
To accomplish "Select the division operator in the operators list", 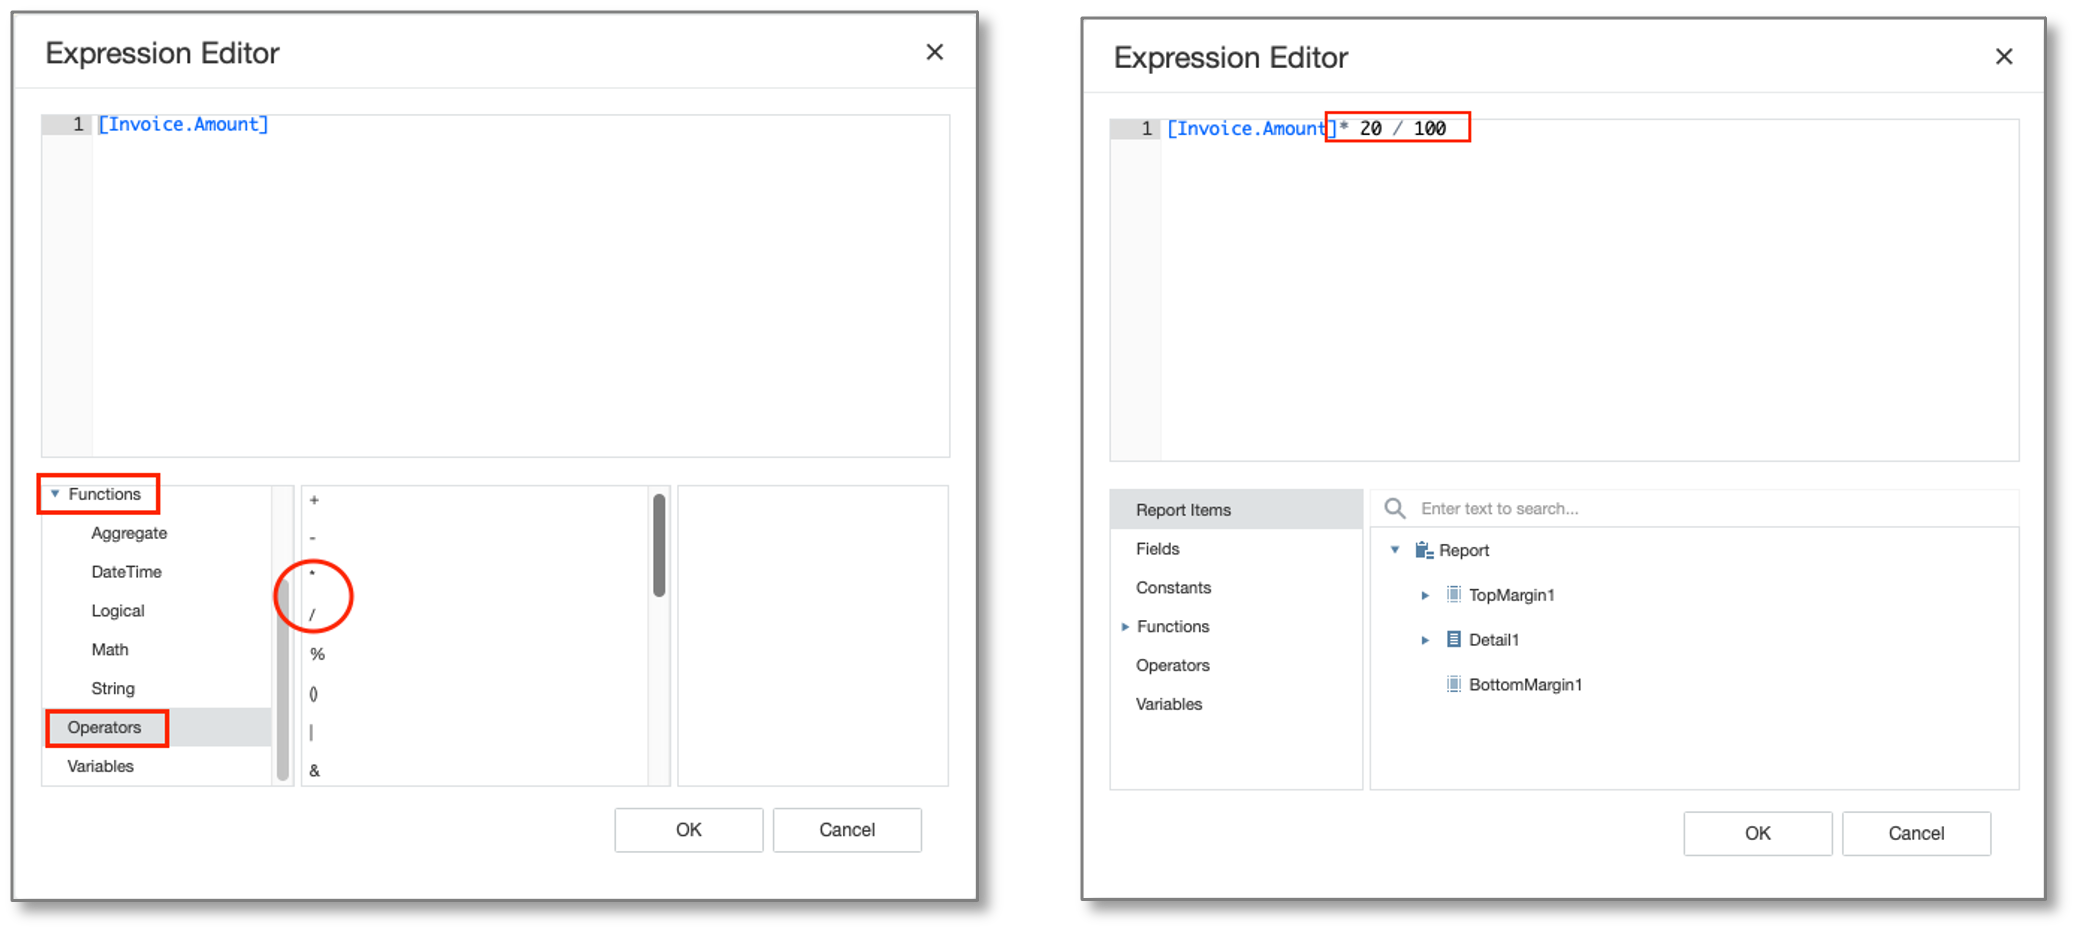I will [x=313, y=614].
